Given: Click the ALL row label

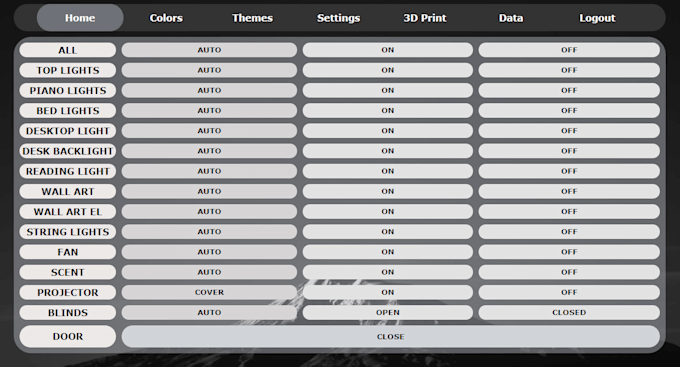Looking at the screenshot, I should [x=68, y=50].
